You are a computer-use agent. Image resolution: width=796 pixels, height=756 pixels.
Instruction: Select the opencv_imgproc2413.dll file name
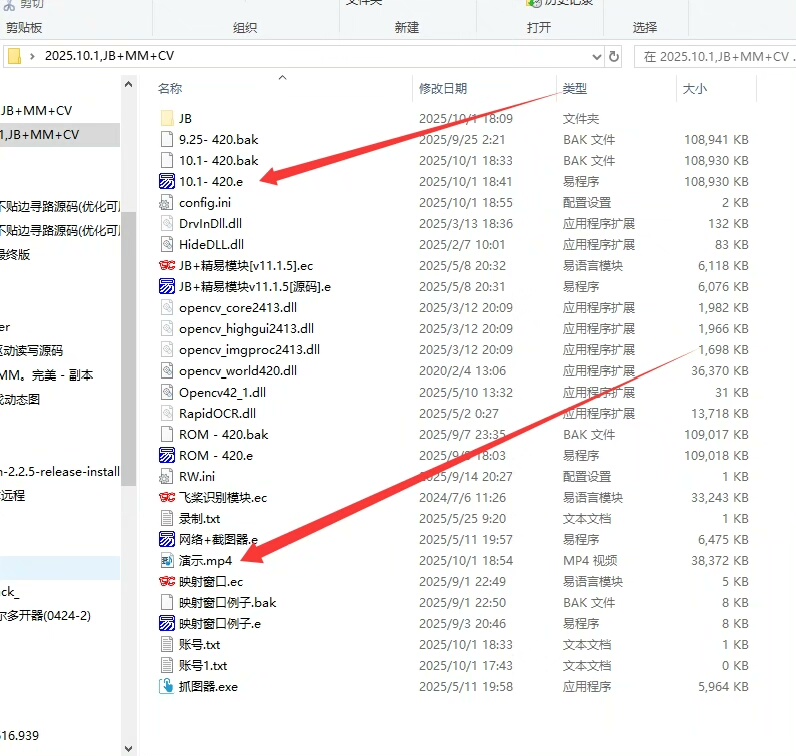pyautogui.click(x=249, y=350)
